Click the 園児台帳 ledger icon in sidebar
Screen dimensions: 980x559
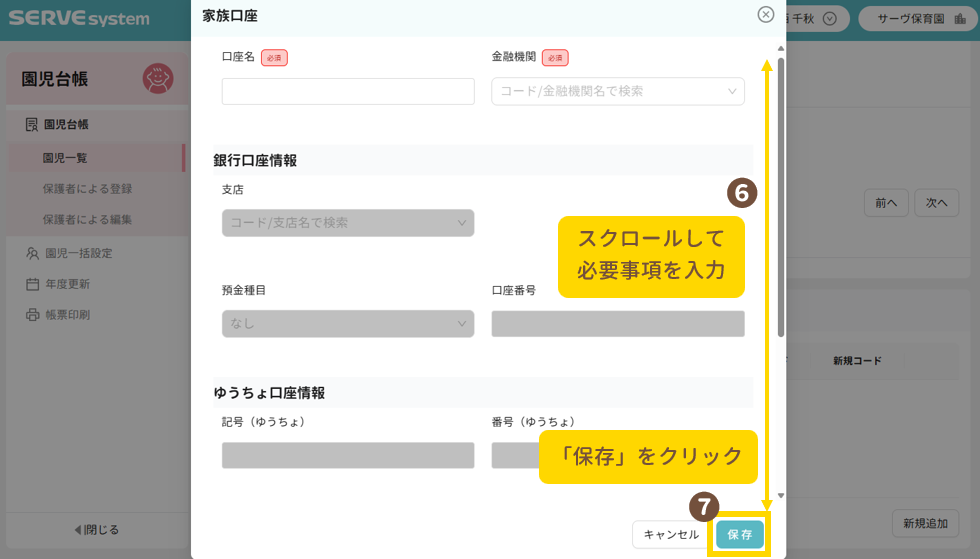pyautogui.click(x=30, y=125)
